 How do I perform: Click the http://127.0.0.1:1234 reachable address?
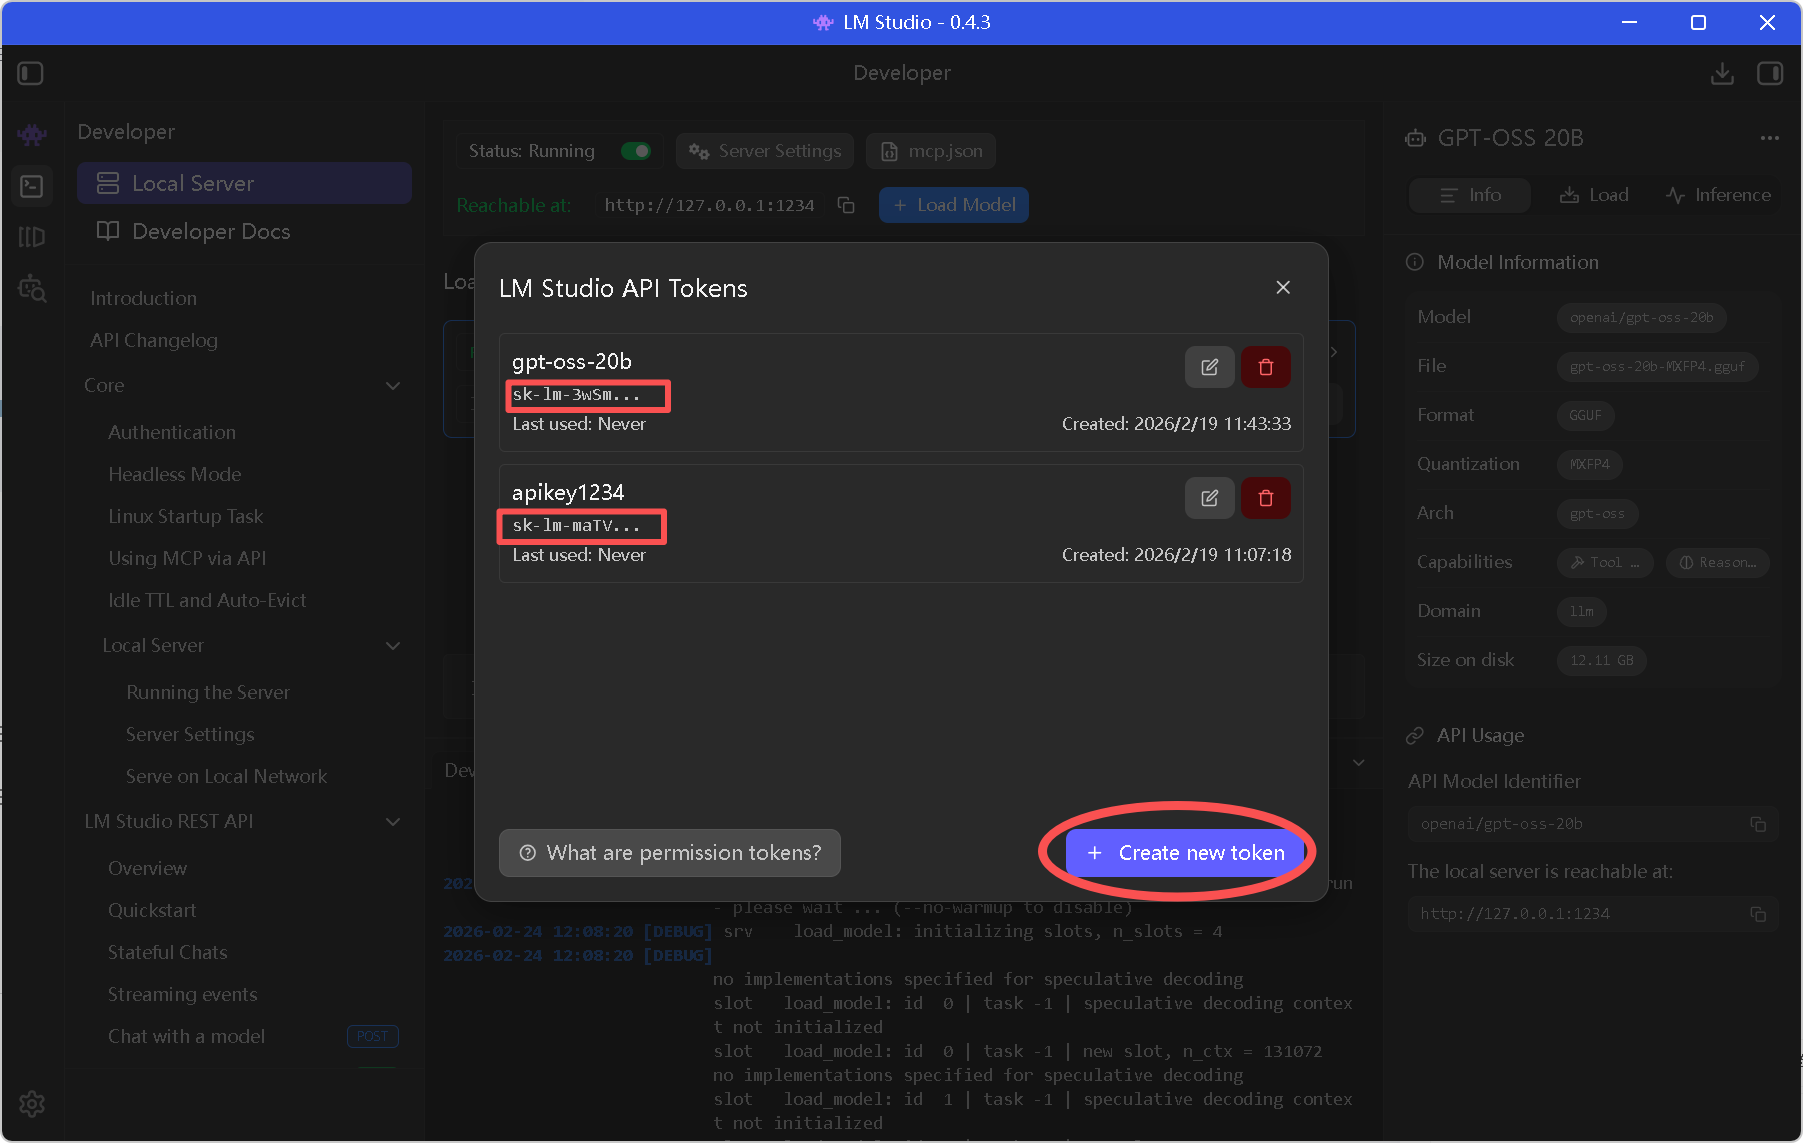coord(709,205)
